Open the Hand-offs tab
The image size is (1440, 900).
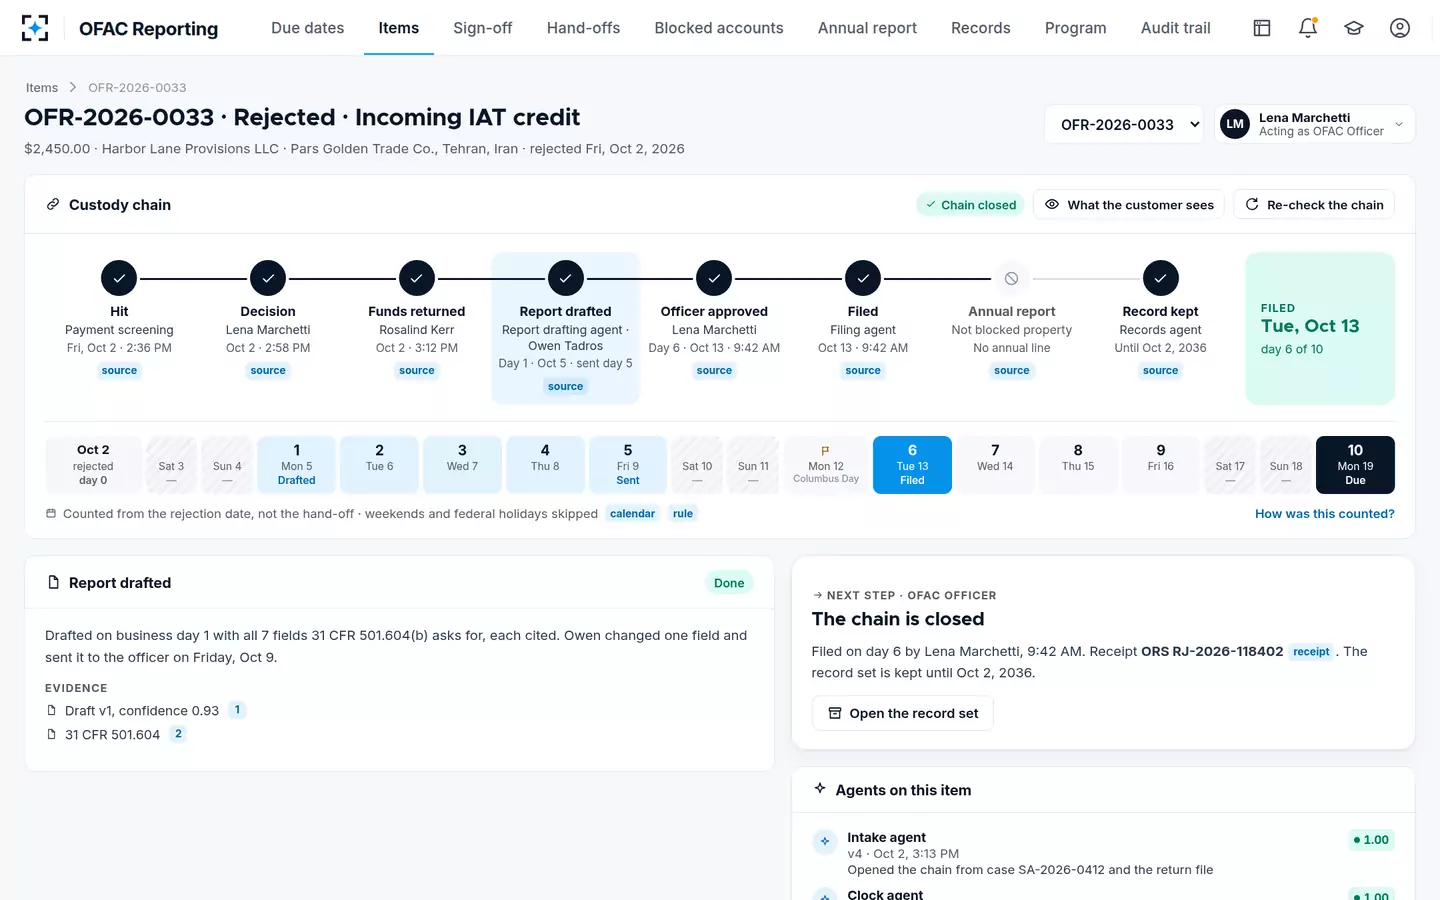583,28
